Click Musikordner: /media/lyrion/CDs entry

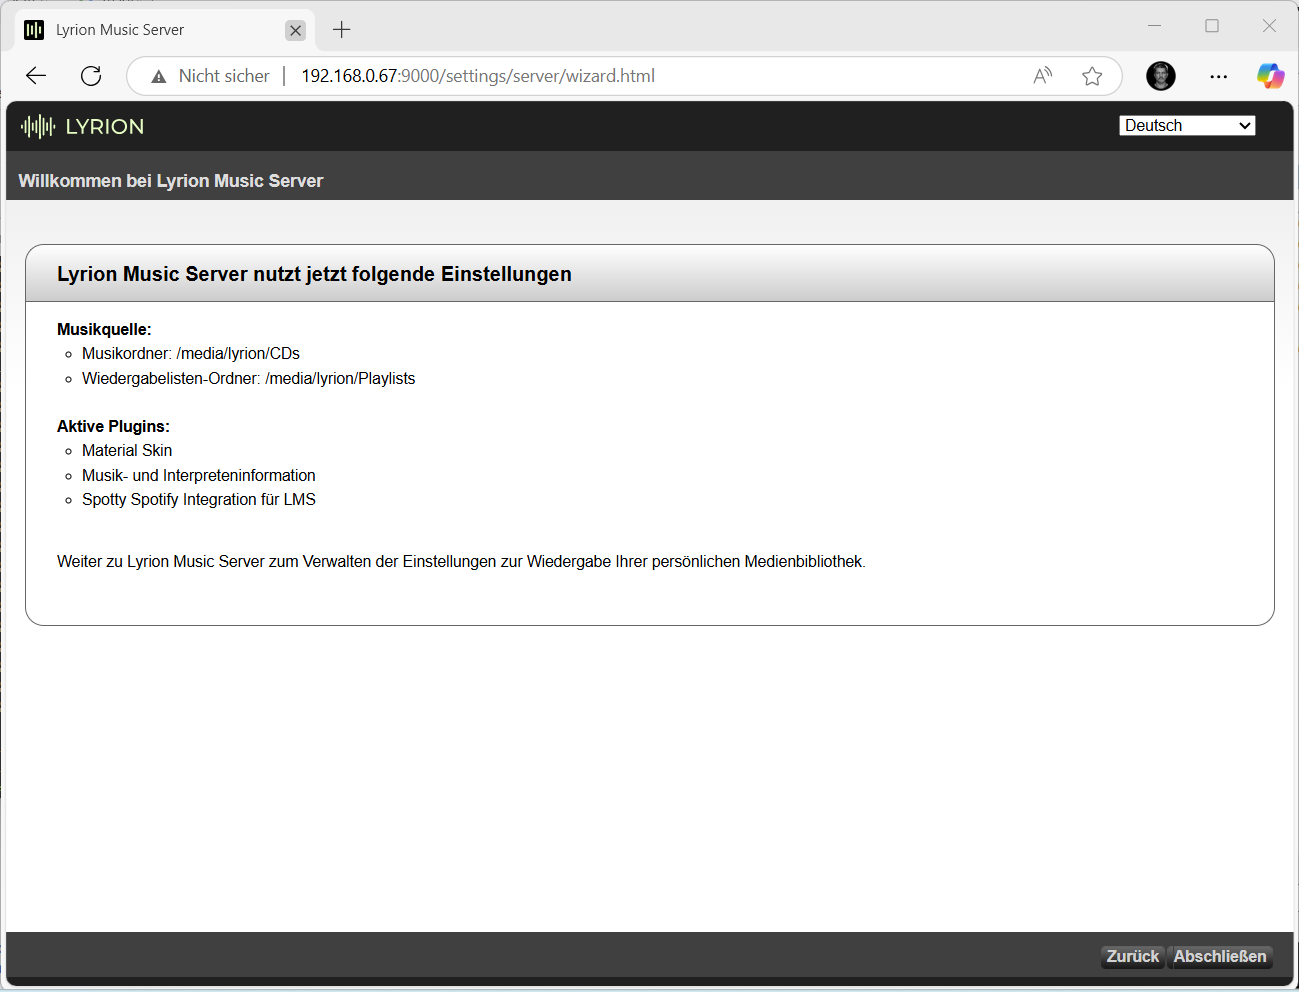tap(191, 353)
